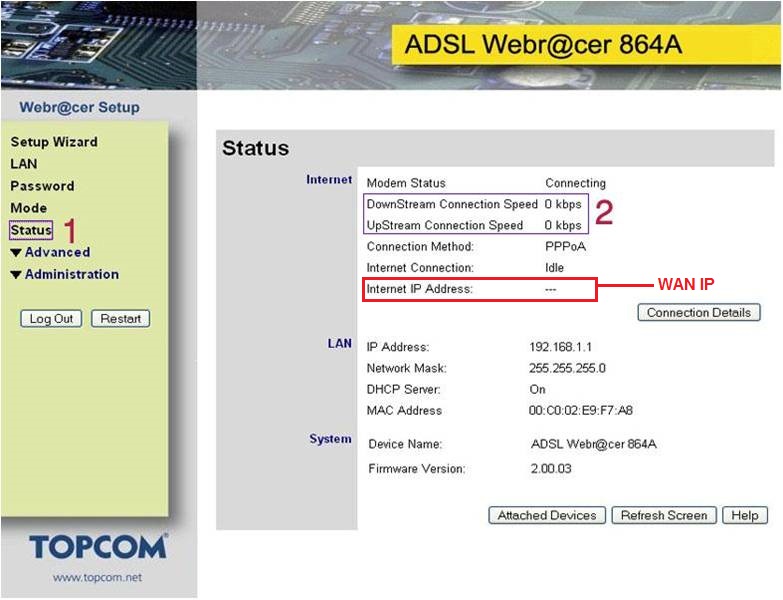Viewport: 783px width, 600px height.
Task: View Attached Devices
Action: (x=547, y=515)
